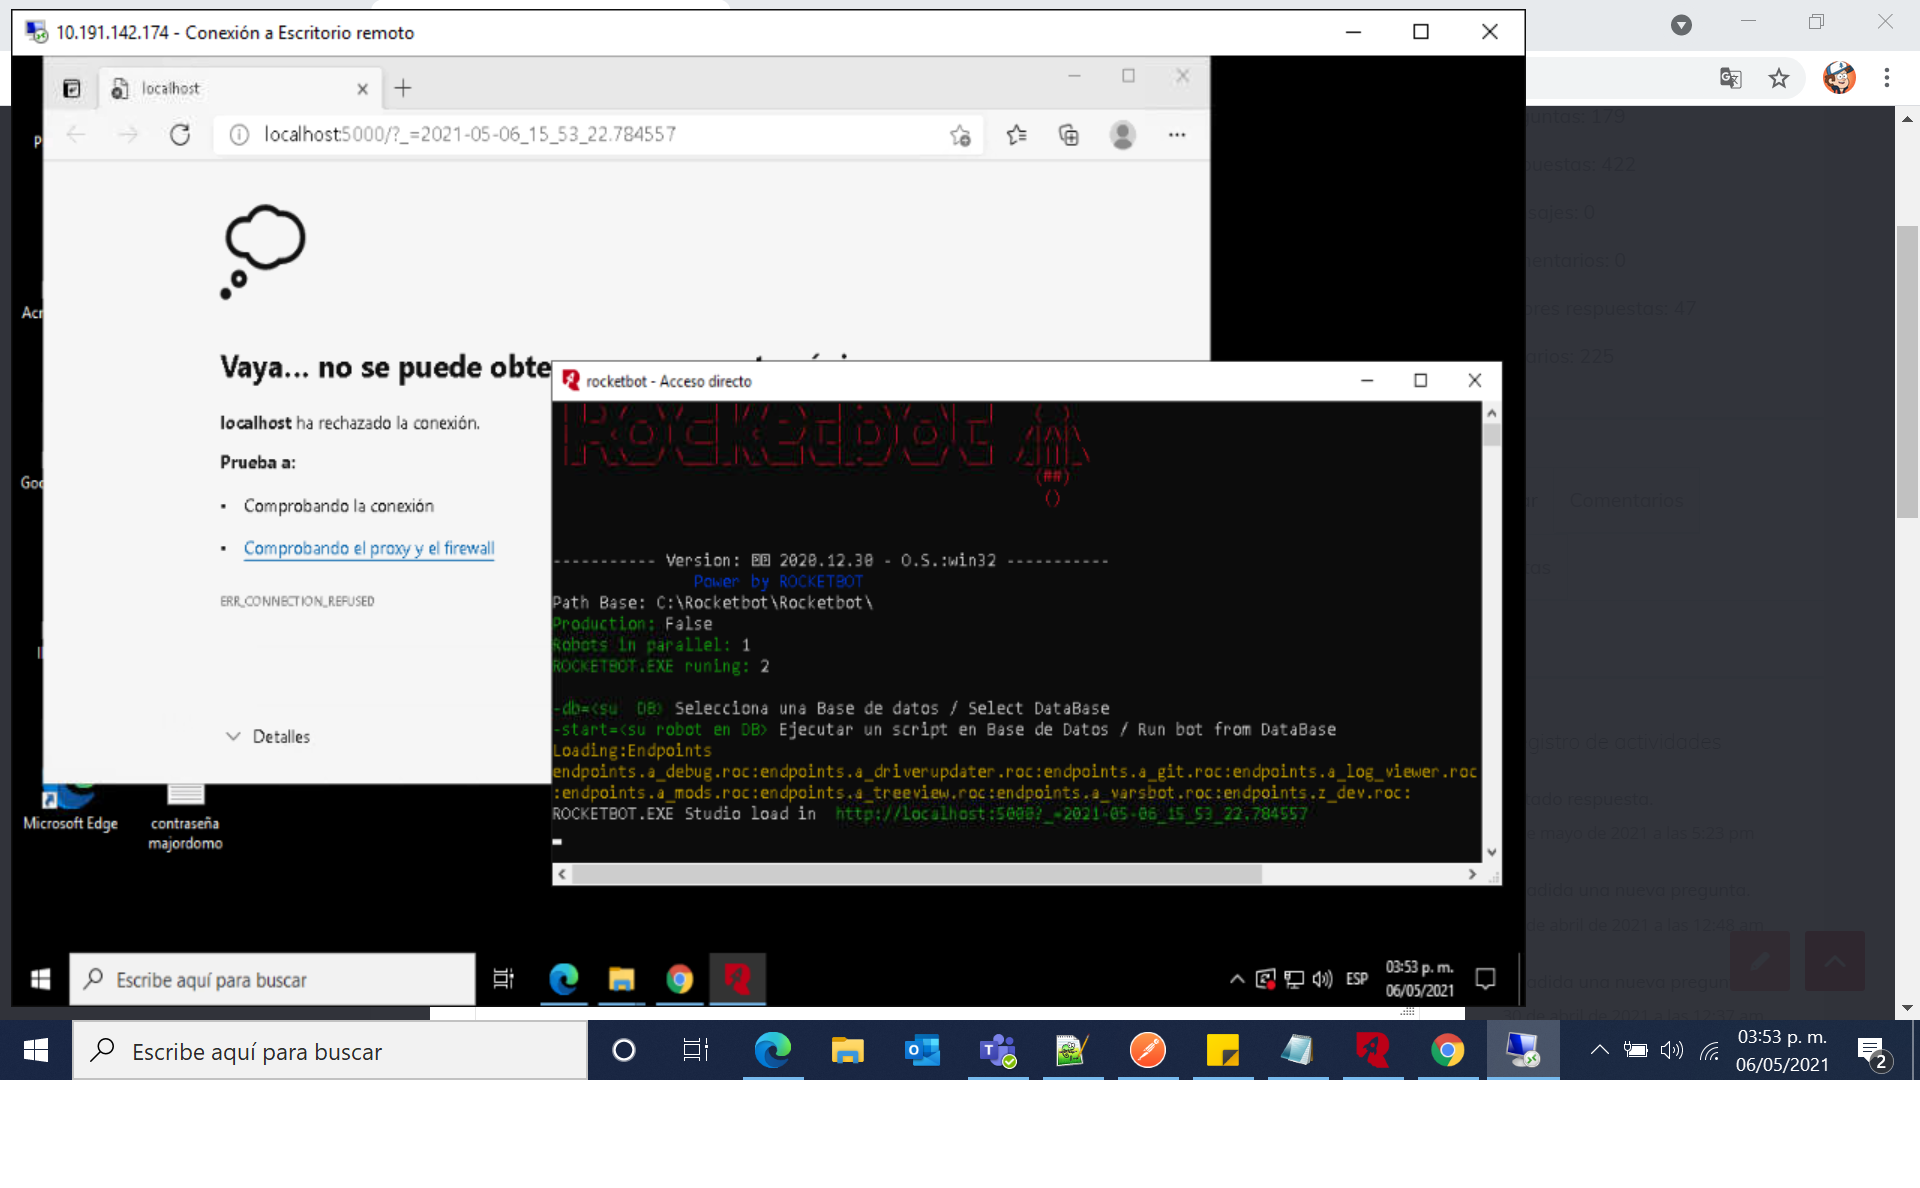Open a new tab in remote Edge
Image resolution: width=1920 pixels, height=1188 pixels.
[x=403, y=88]
